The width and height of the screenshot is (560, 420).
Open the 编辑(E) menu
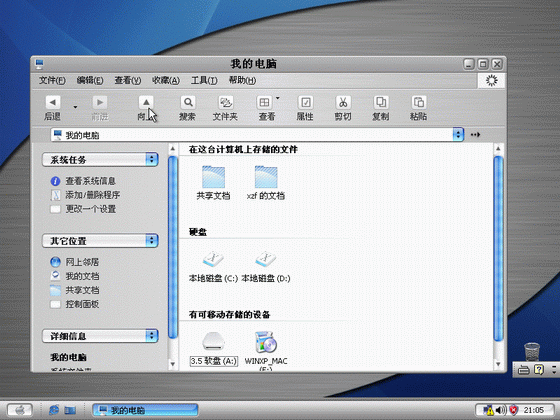click(90, 80)
